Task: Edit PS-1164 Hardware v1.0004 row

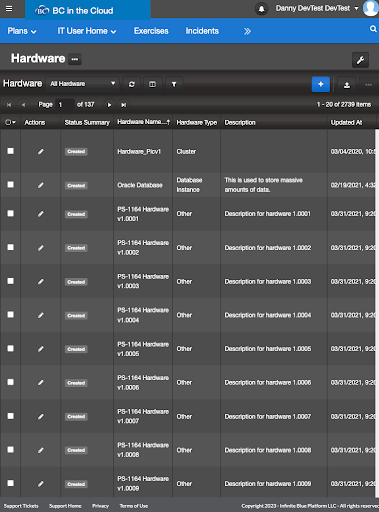Action: [41, 315]
